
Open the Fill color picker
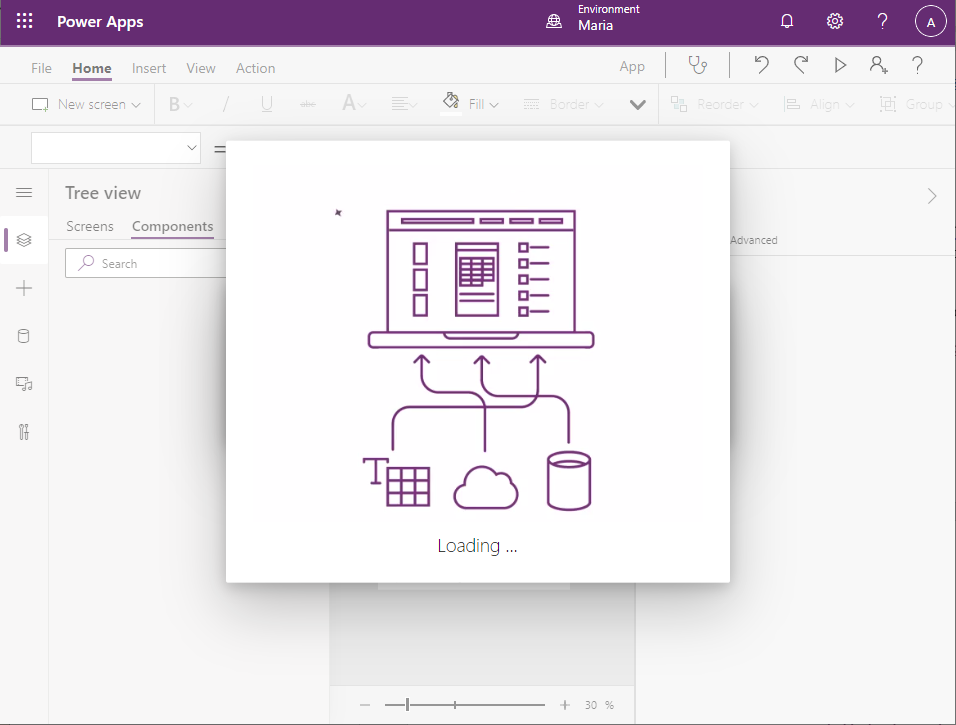pyautogui.click(x=469, y=104)
